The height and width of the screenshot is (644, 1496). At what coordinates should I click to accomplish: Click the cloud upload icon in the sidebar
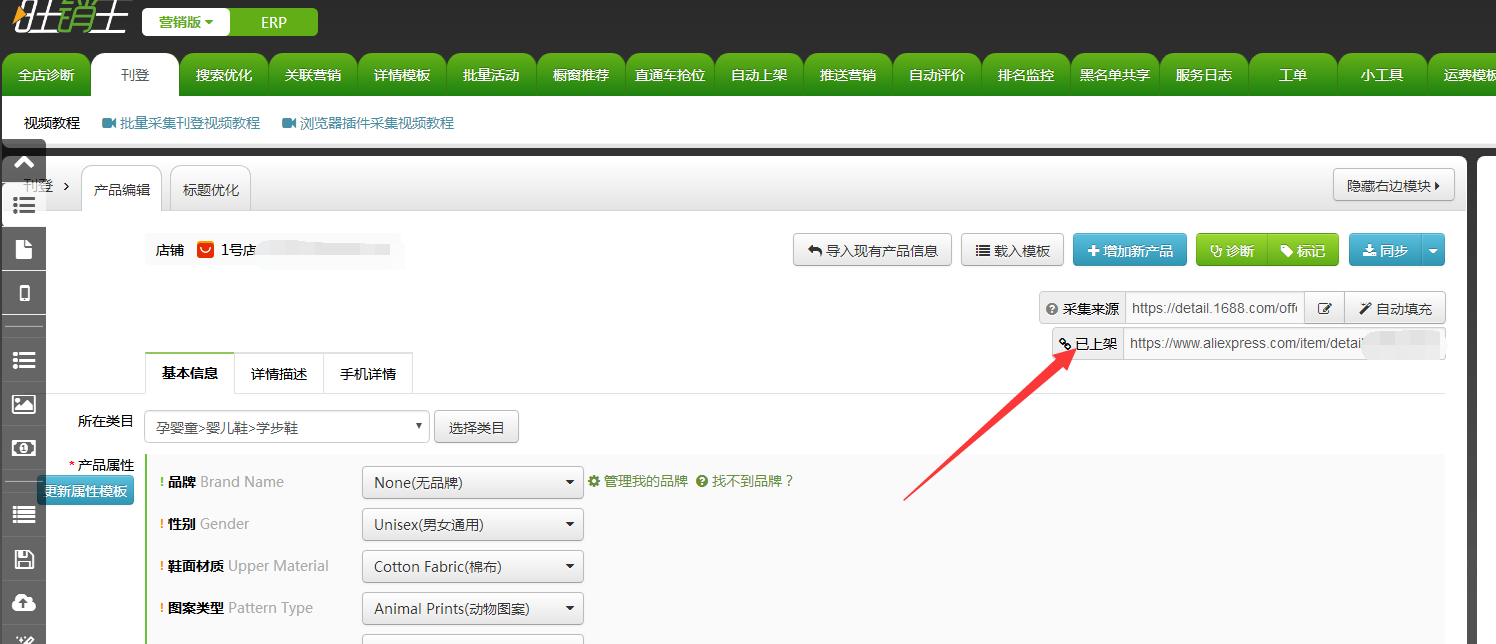[x=24, y=602]
